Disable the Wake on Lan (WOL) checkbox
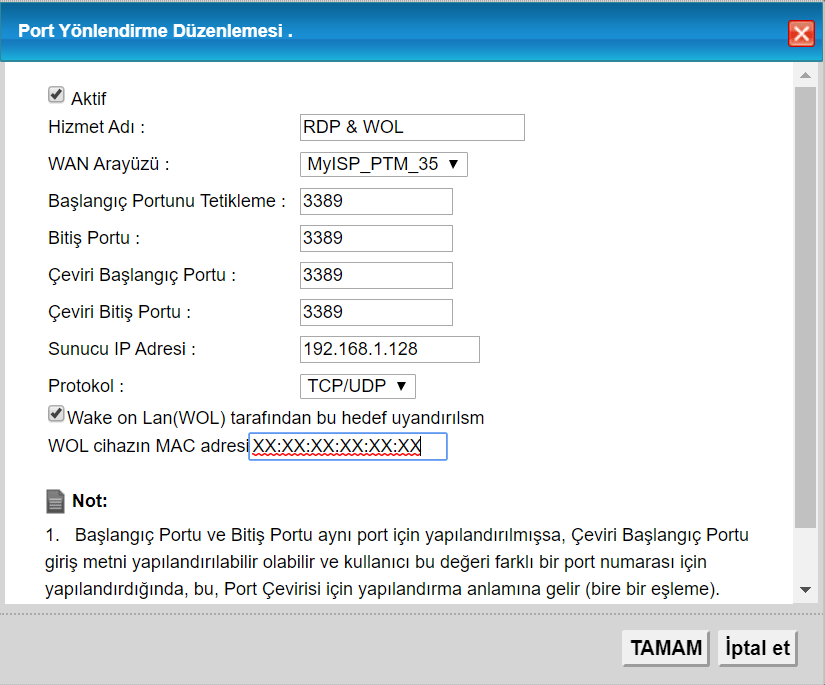Screen dimensions: 825x685 (x=56, y=413)
